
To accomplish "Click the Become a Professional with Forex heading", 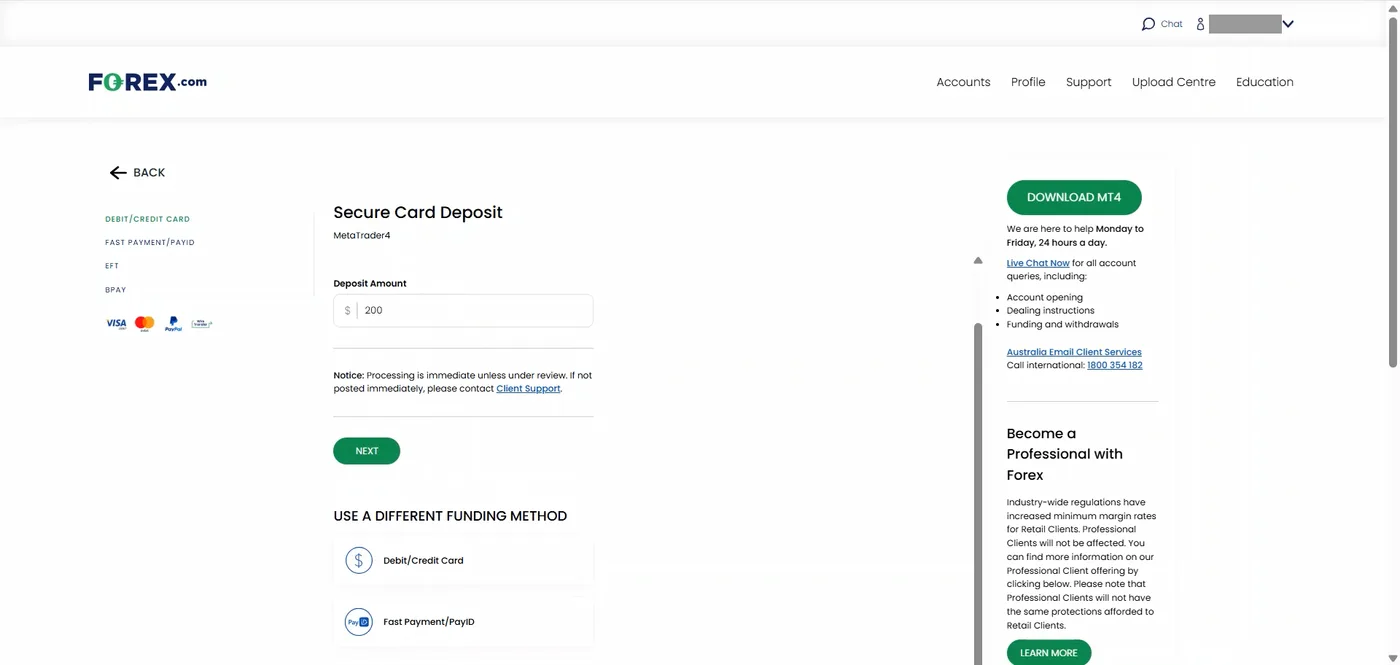I will point(1065,454).
